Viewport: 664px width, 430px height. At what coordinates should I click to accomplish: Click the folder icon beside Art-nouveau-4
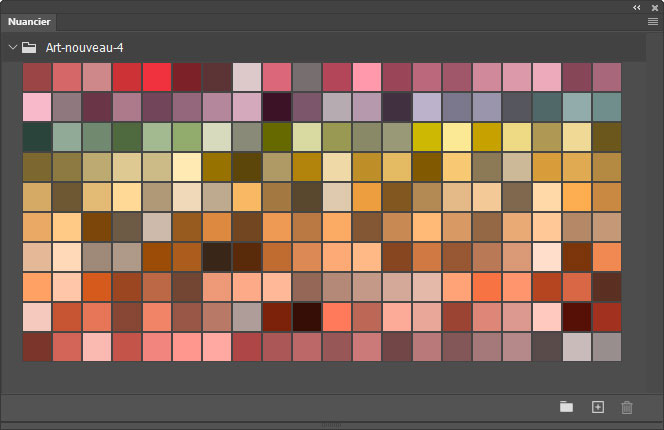tap(30, 47)
